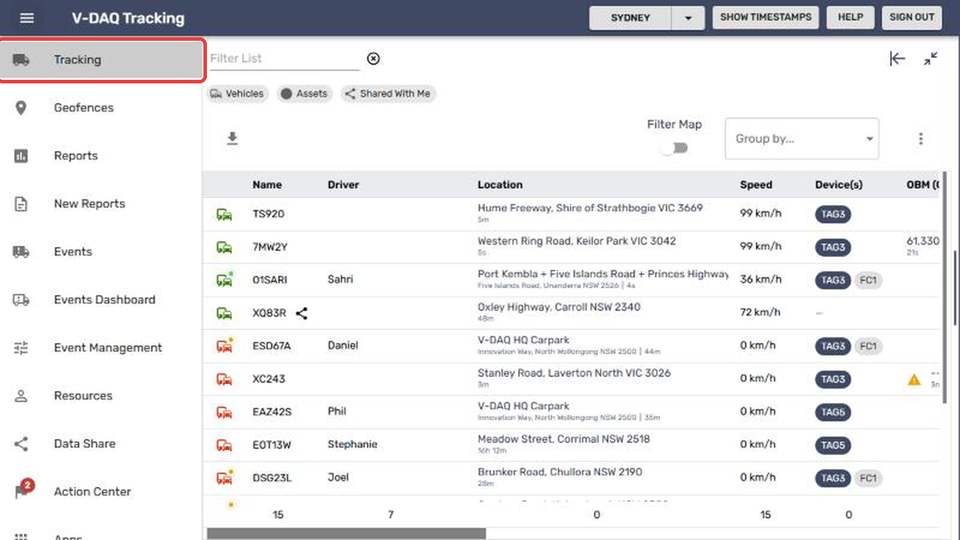
Task: Click the Action Center flag icon
Action: (21, 492)
